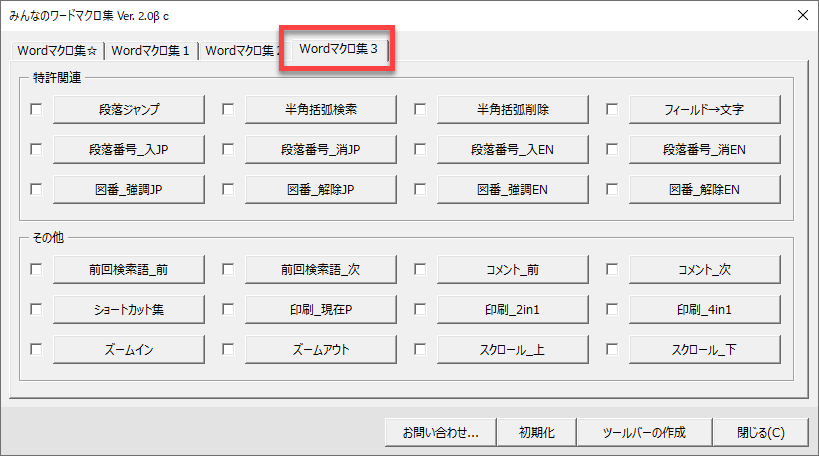Screen dimensions: 819x456
Task: Enable the checkbox beside 段落ジャンプ
Action: [37, 108]
